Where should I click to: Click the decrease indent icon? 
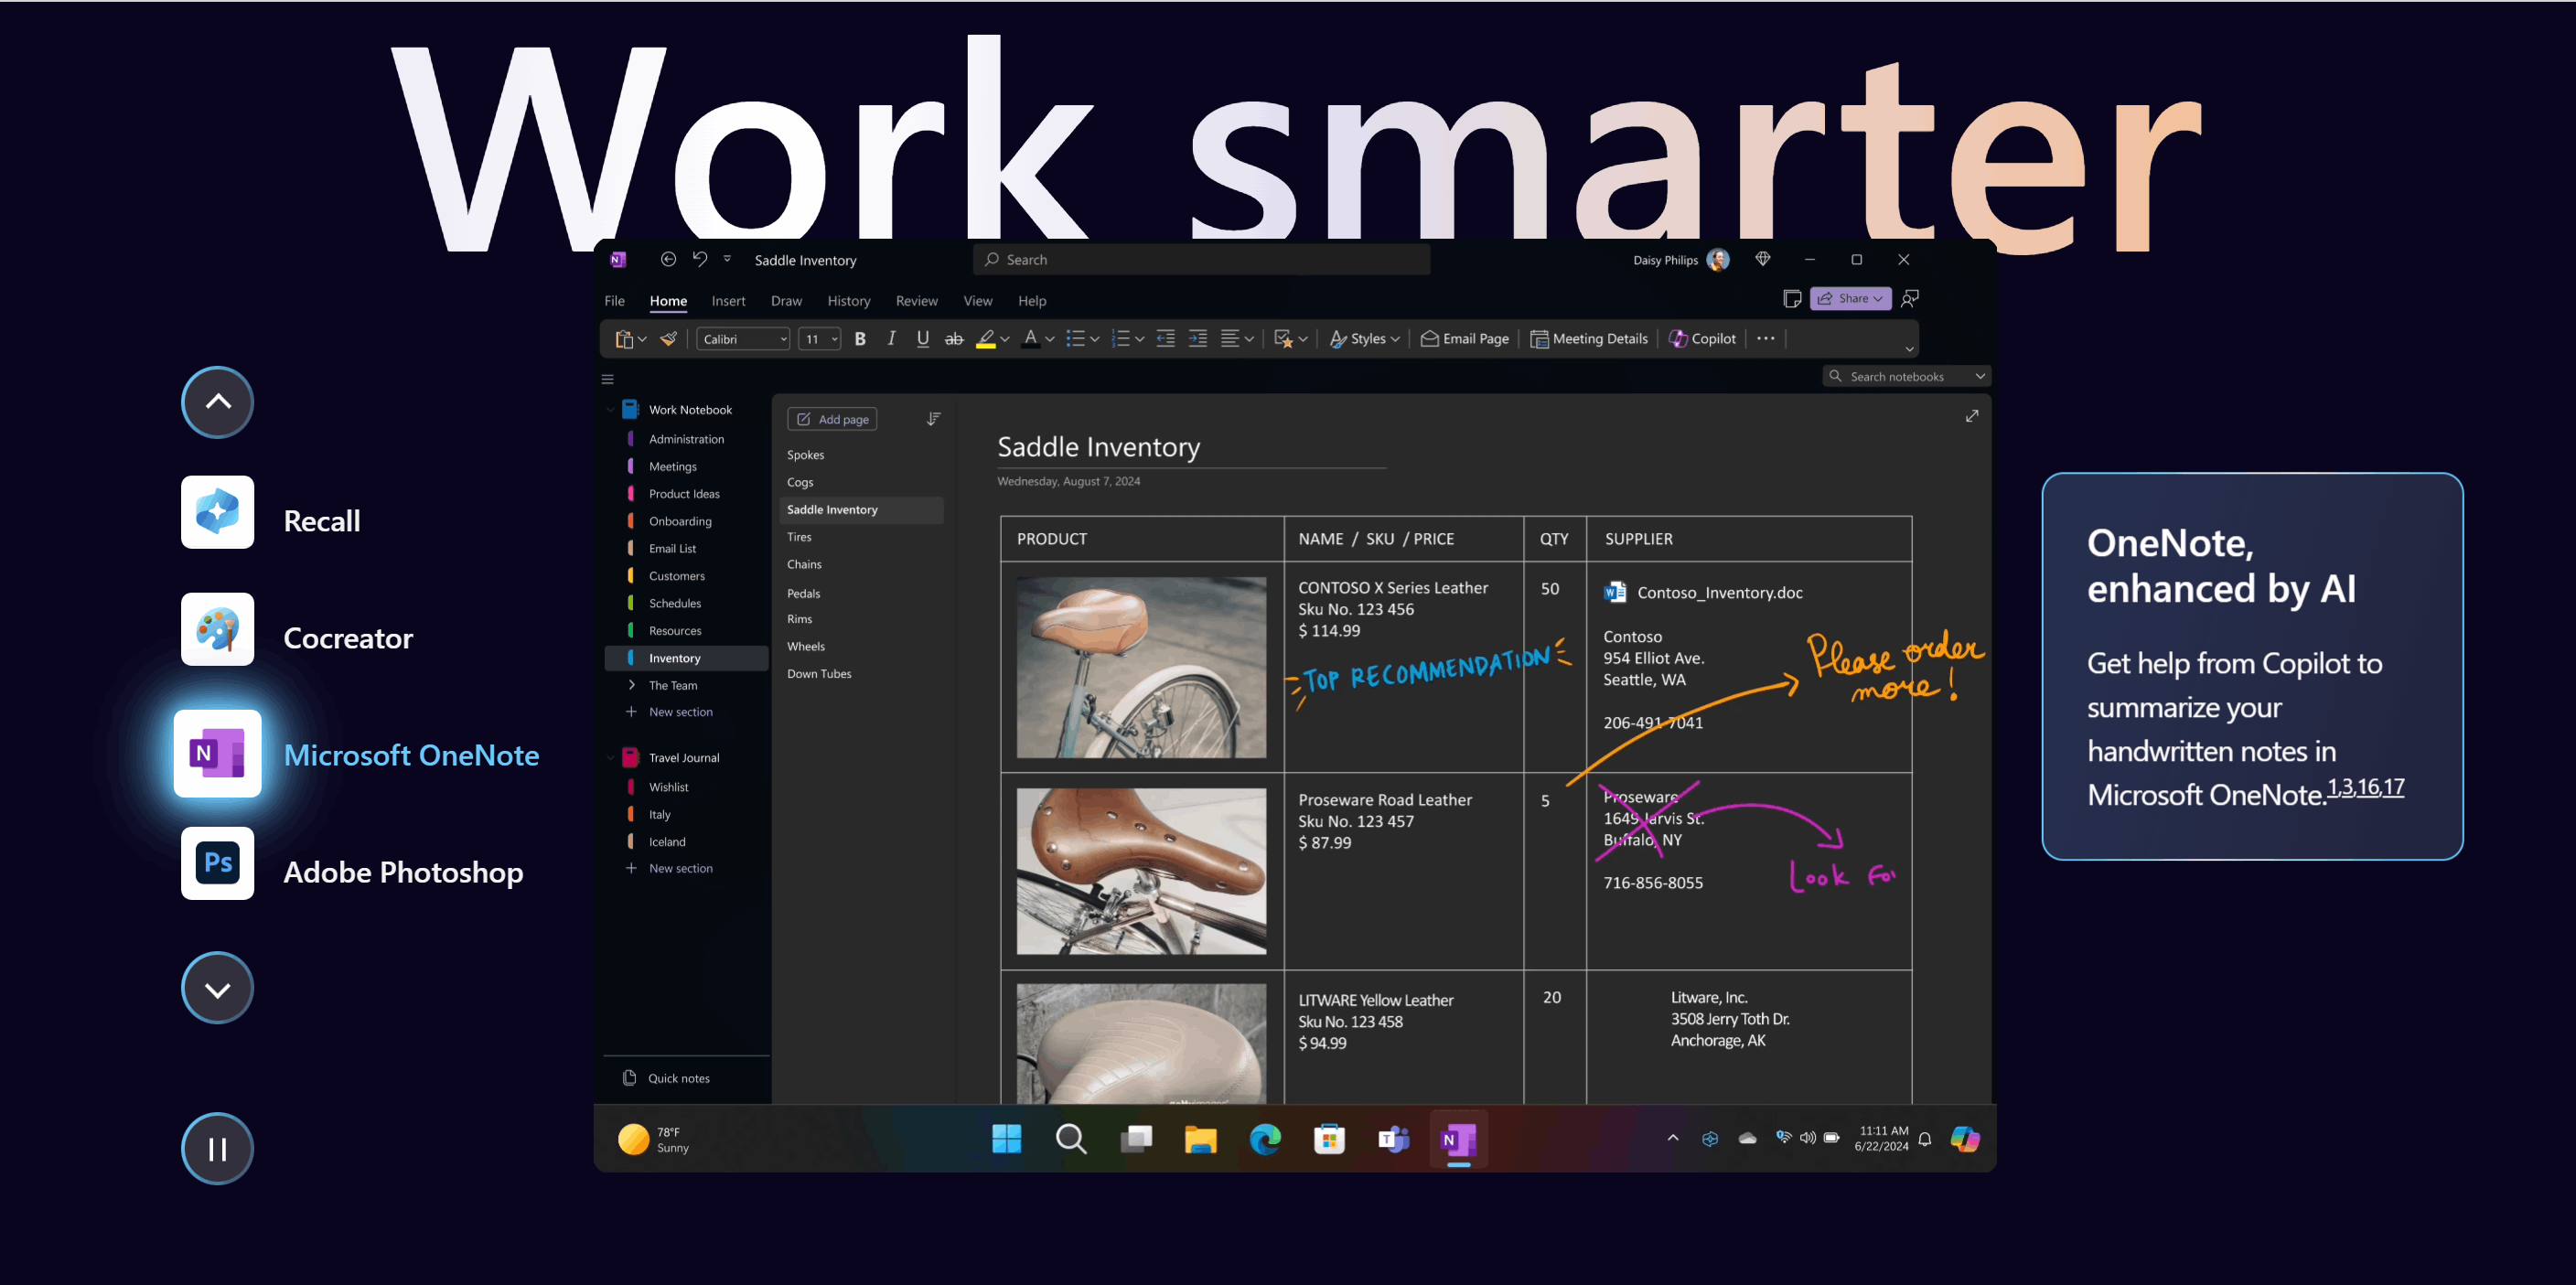1165,339
